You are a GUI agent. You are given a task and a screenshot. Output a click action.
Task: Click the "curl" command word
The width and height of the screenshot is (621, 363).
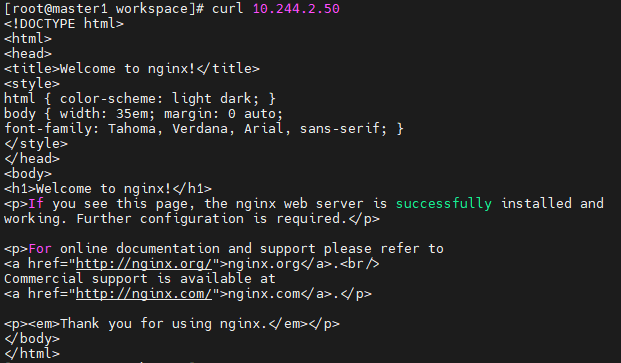[228, 9]
